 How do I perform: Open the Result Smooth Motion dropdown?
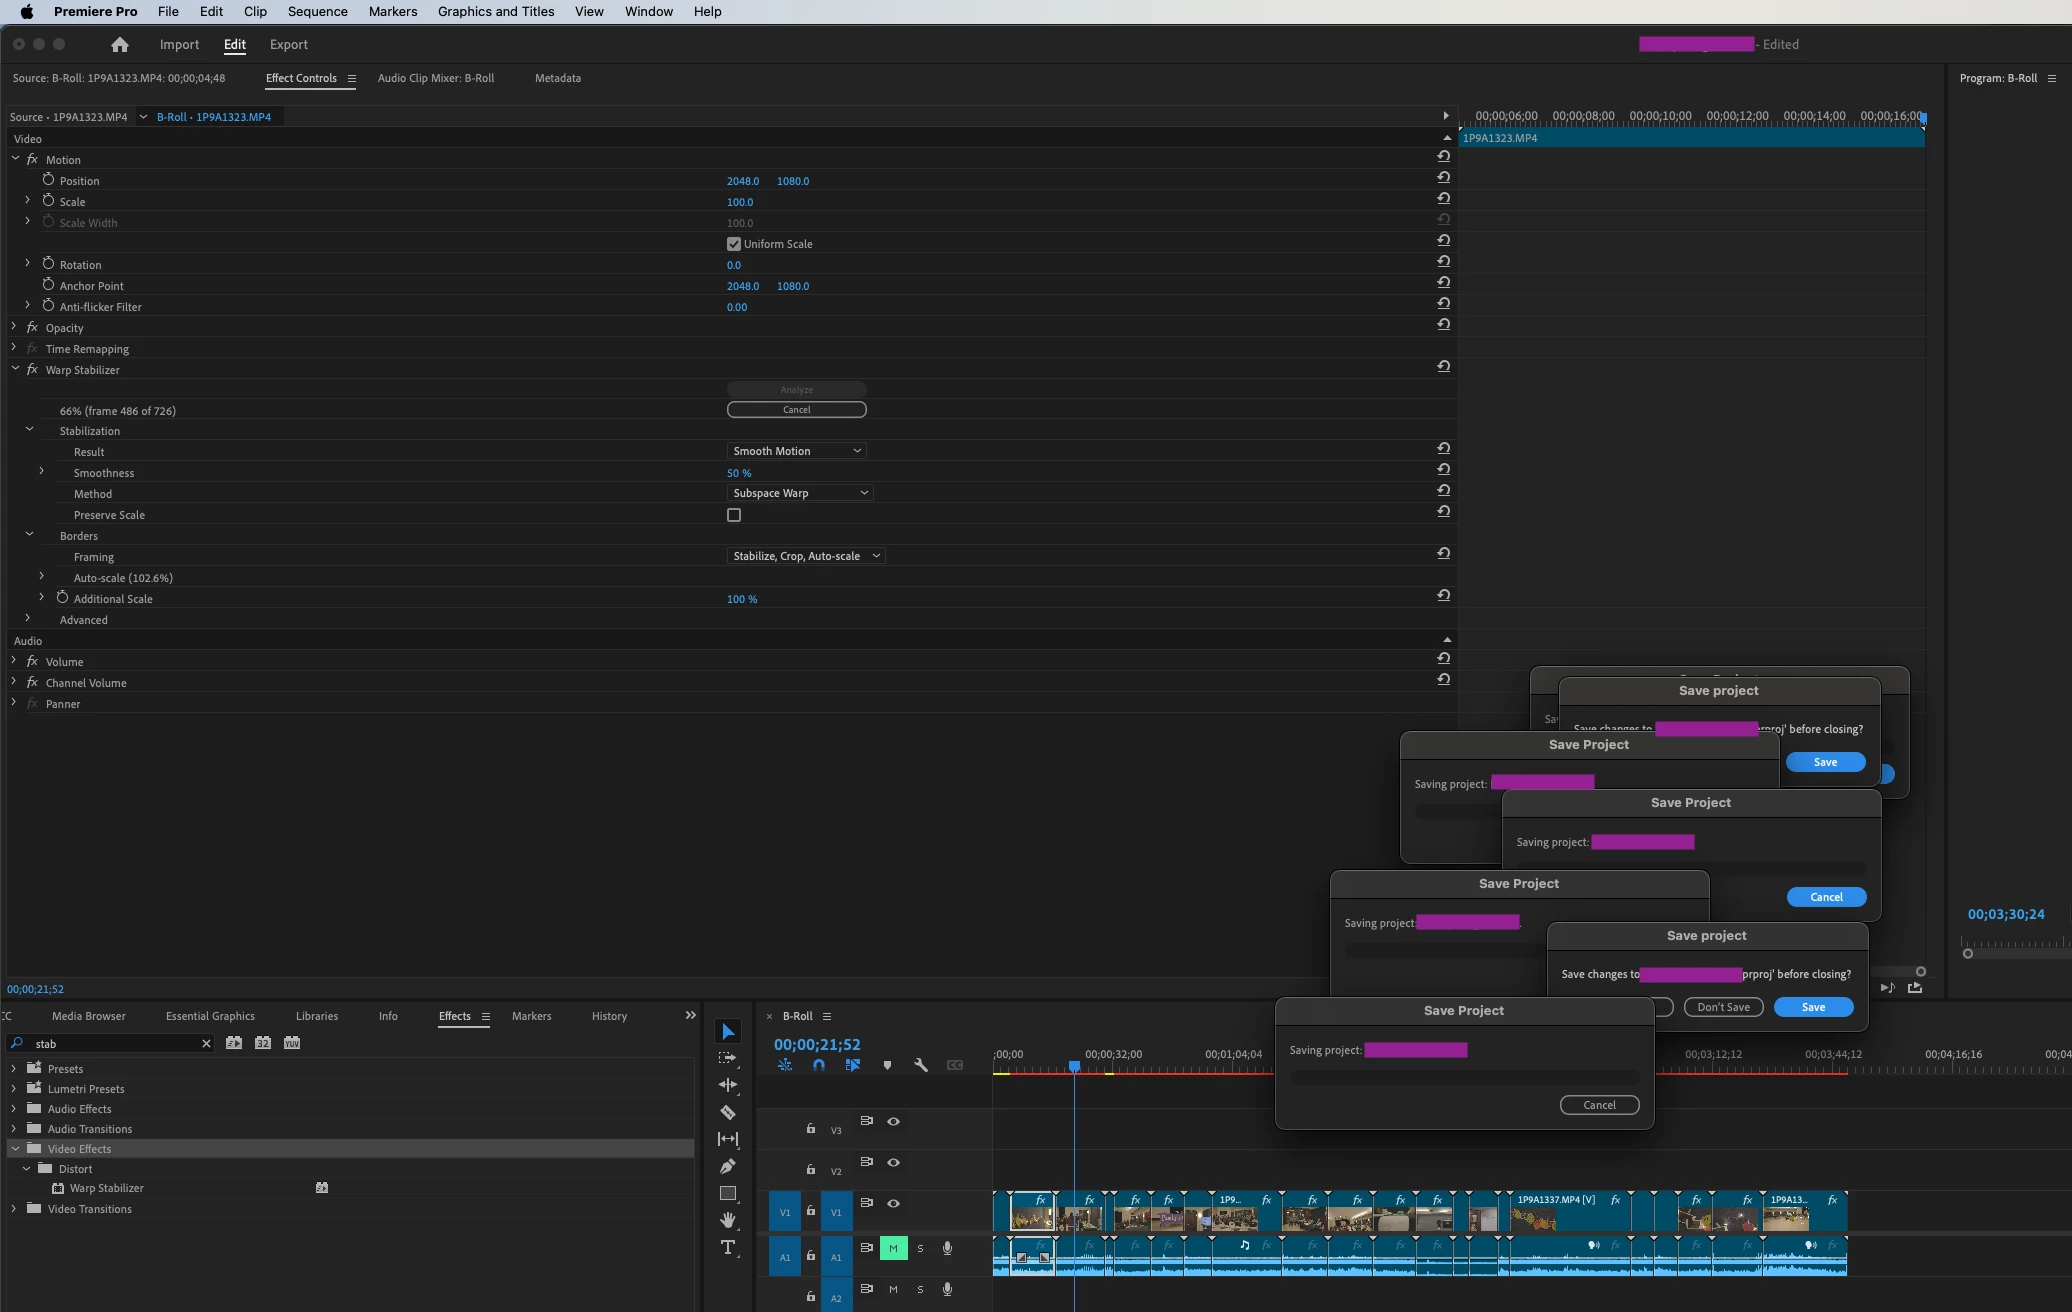point(796,451)
